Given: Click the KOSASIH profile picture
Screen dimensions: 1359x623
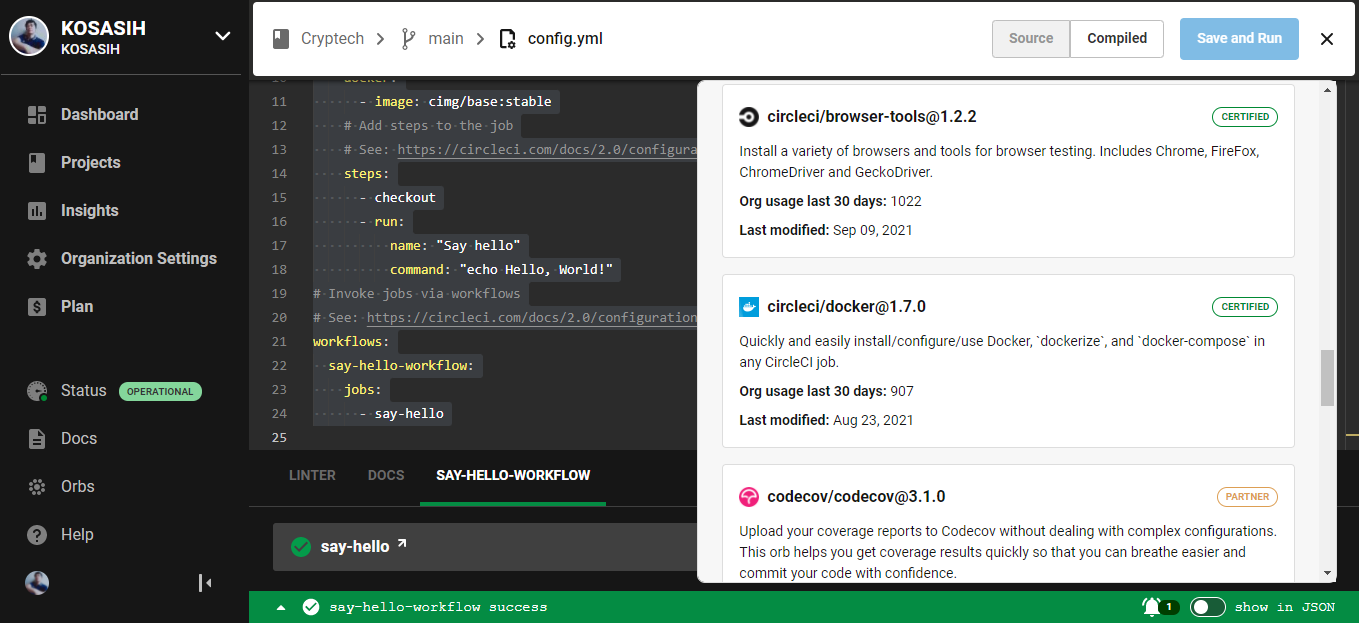Looking at the screenshot, I should 29,37.
